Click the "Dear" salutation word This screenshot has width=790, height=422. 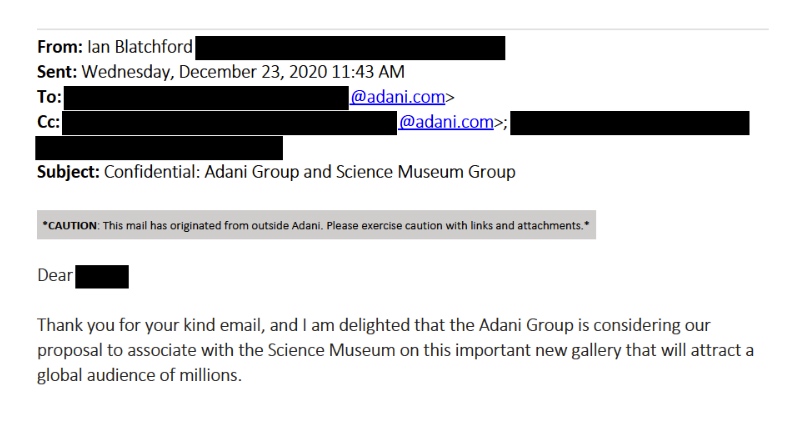coord(55,276)
